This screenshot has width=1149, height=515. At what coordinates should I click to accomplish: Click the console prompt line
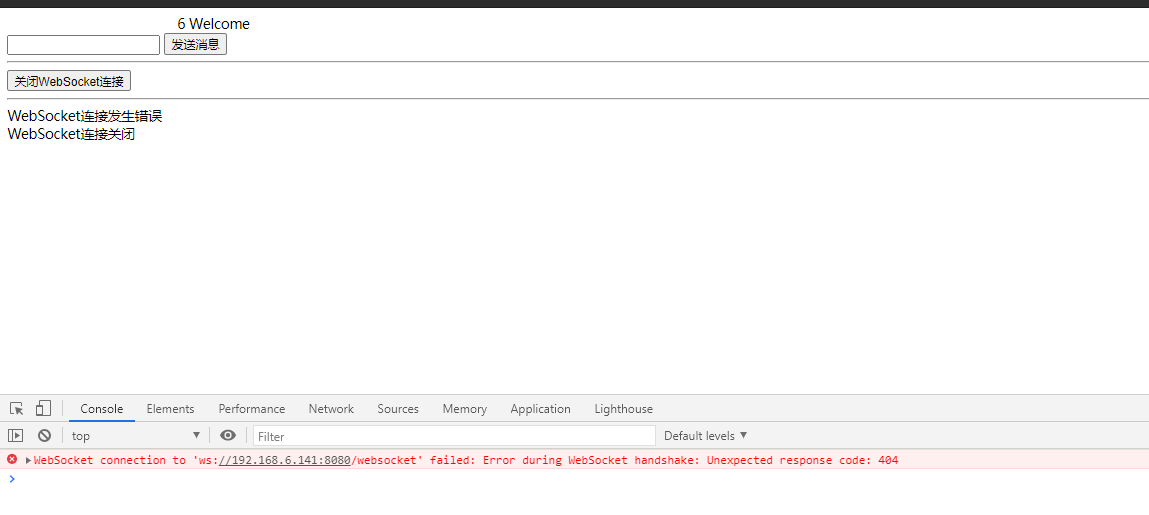coord(574,479)
